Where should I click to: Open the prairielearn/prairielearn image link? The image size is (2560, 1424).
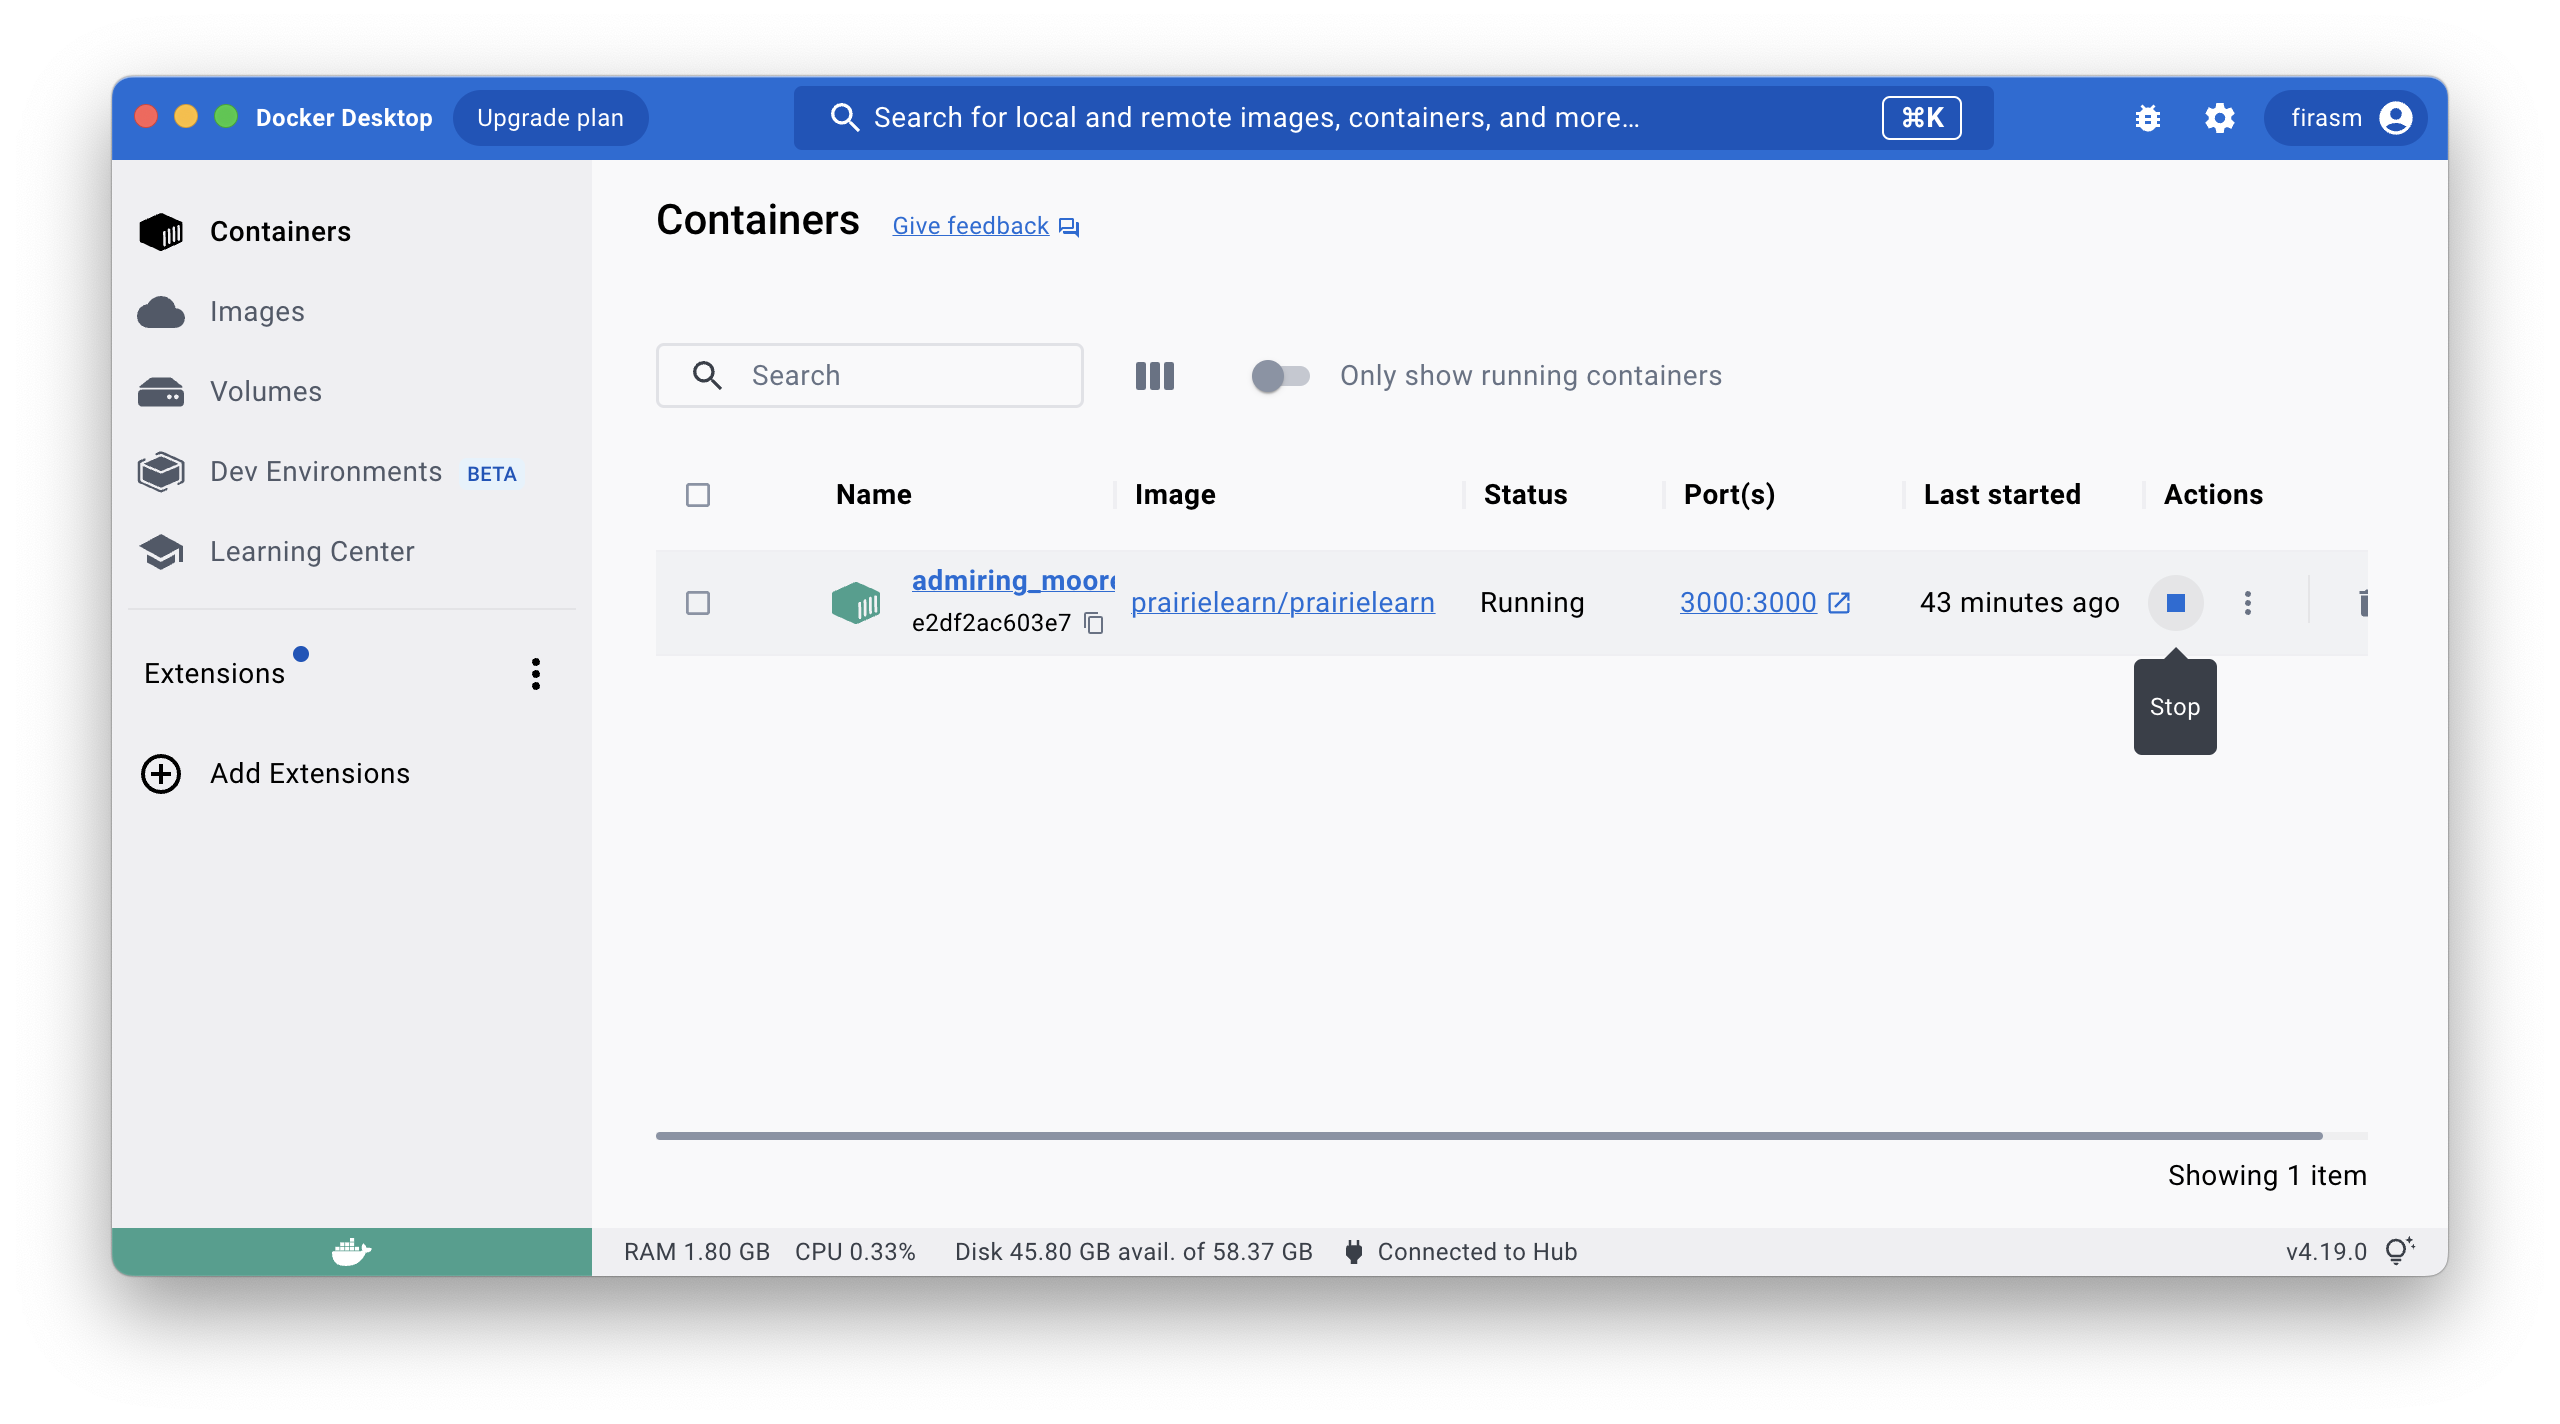[1283, 603]
